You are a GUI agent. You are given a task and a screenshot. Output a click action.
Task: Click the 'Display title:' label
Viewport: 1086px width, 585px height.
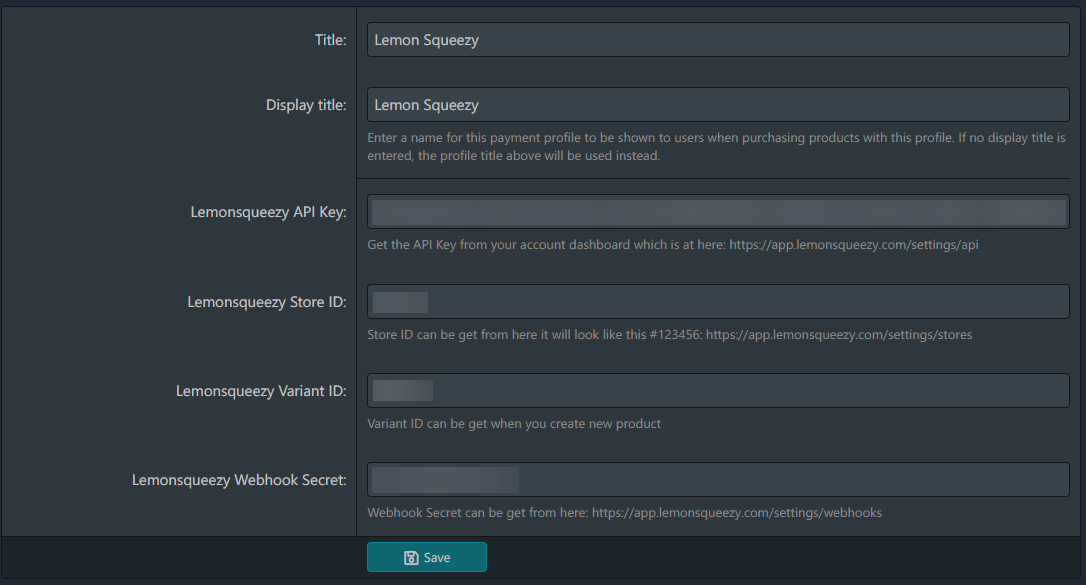306,105
